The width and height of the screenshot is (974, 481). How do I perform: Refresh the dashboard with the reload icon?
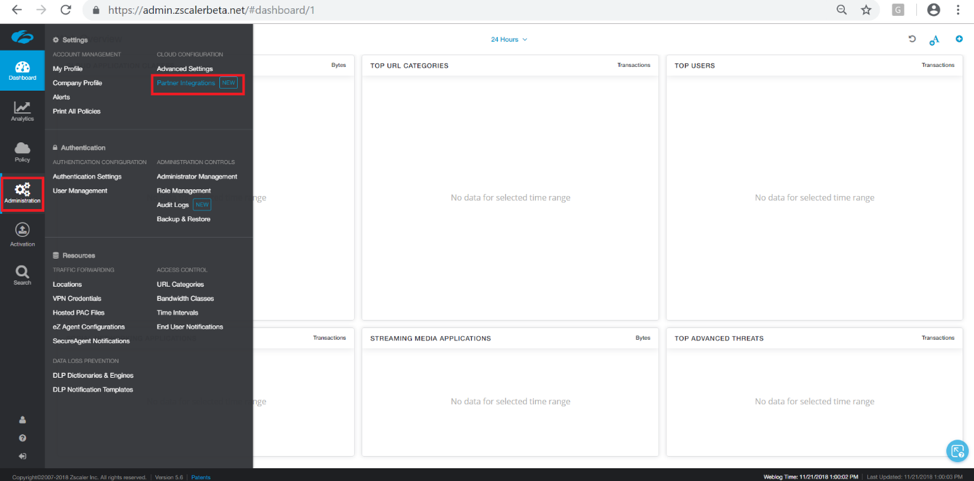pyautogui.click(x=912, y=39)
